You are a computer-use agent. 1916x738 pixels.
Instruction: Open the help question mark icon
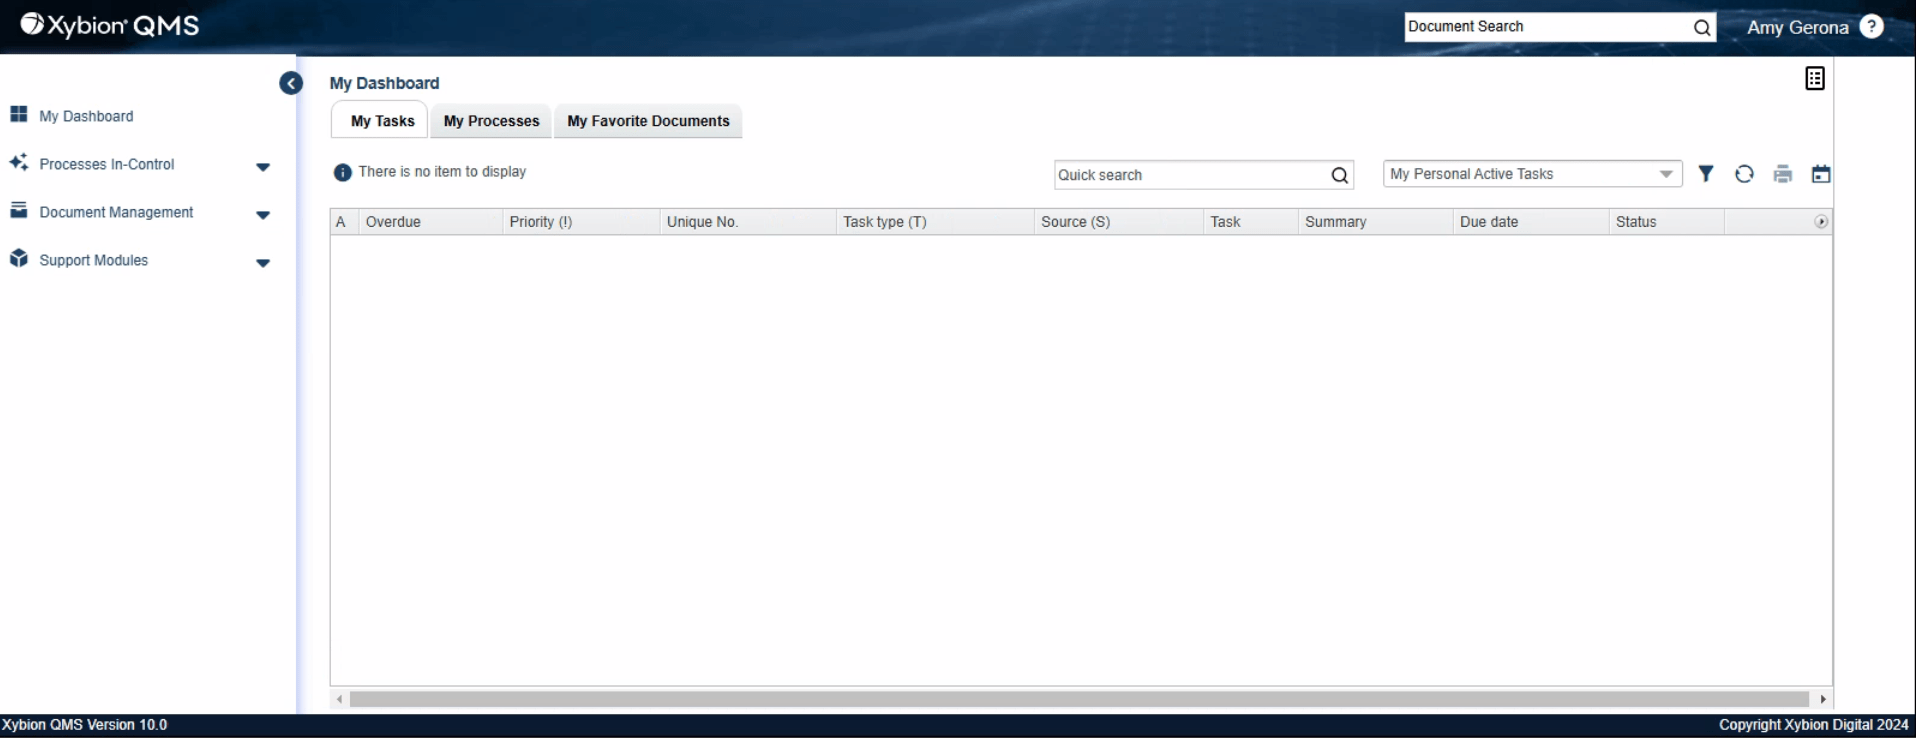[1872, 27]
